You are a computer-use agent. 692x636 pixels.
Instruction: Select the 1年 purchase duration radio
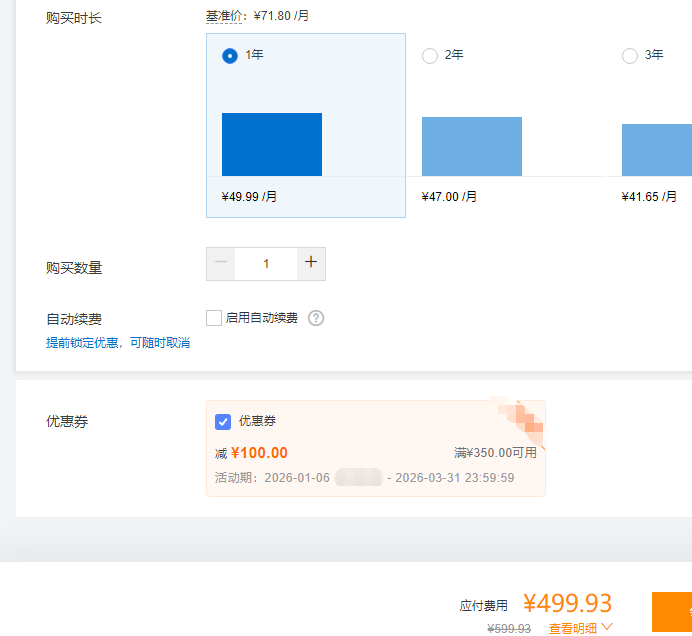230,56
